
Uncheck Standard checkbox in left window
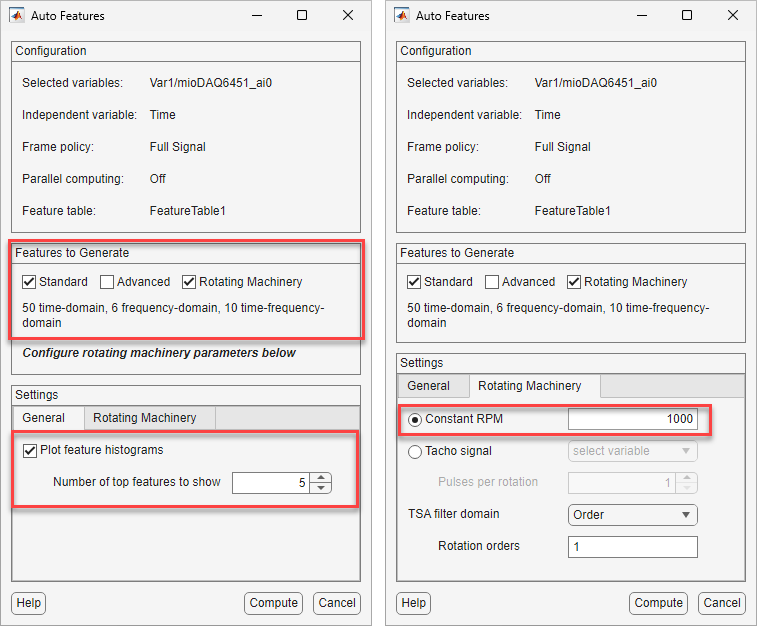[x=29, y=282]
